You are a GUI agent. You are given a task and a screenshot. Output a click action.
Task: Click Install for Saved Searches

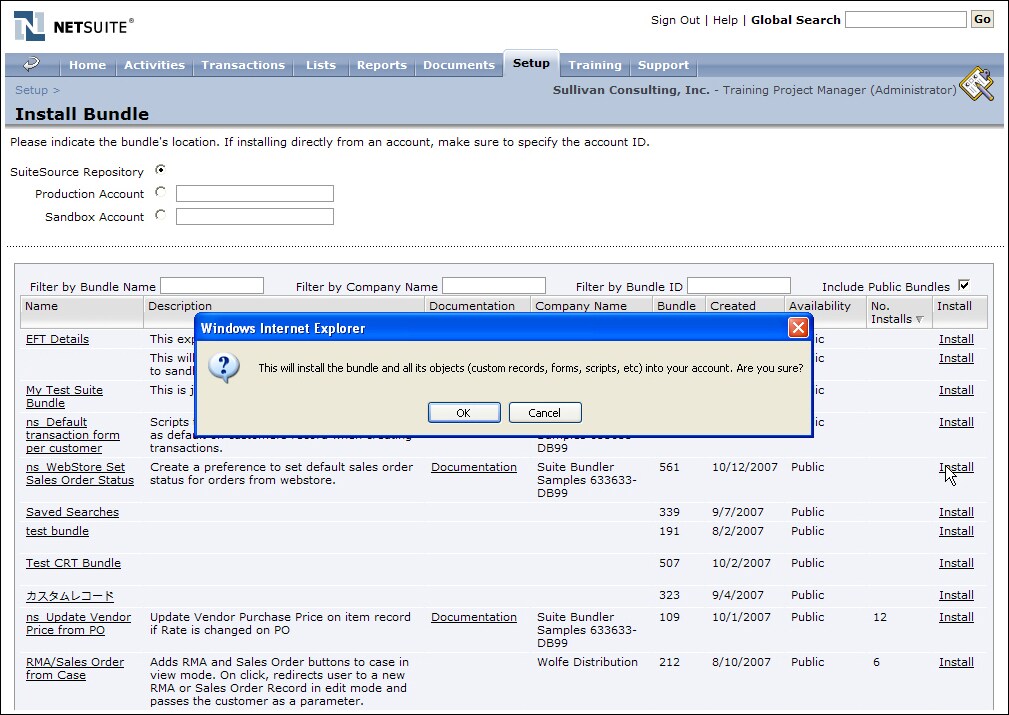pos(956,512)
